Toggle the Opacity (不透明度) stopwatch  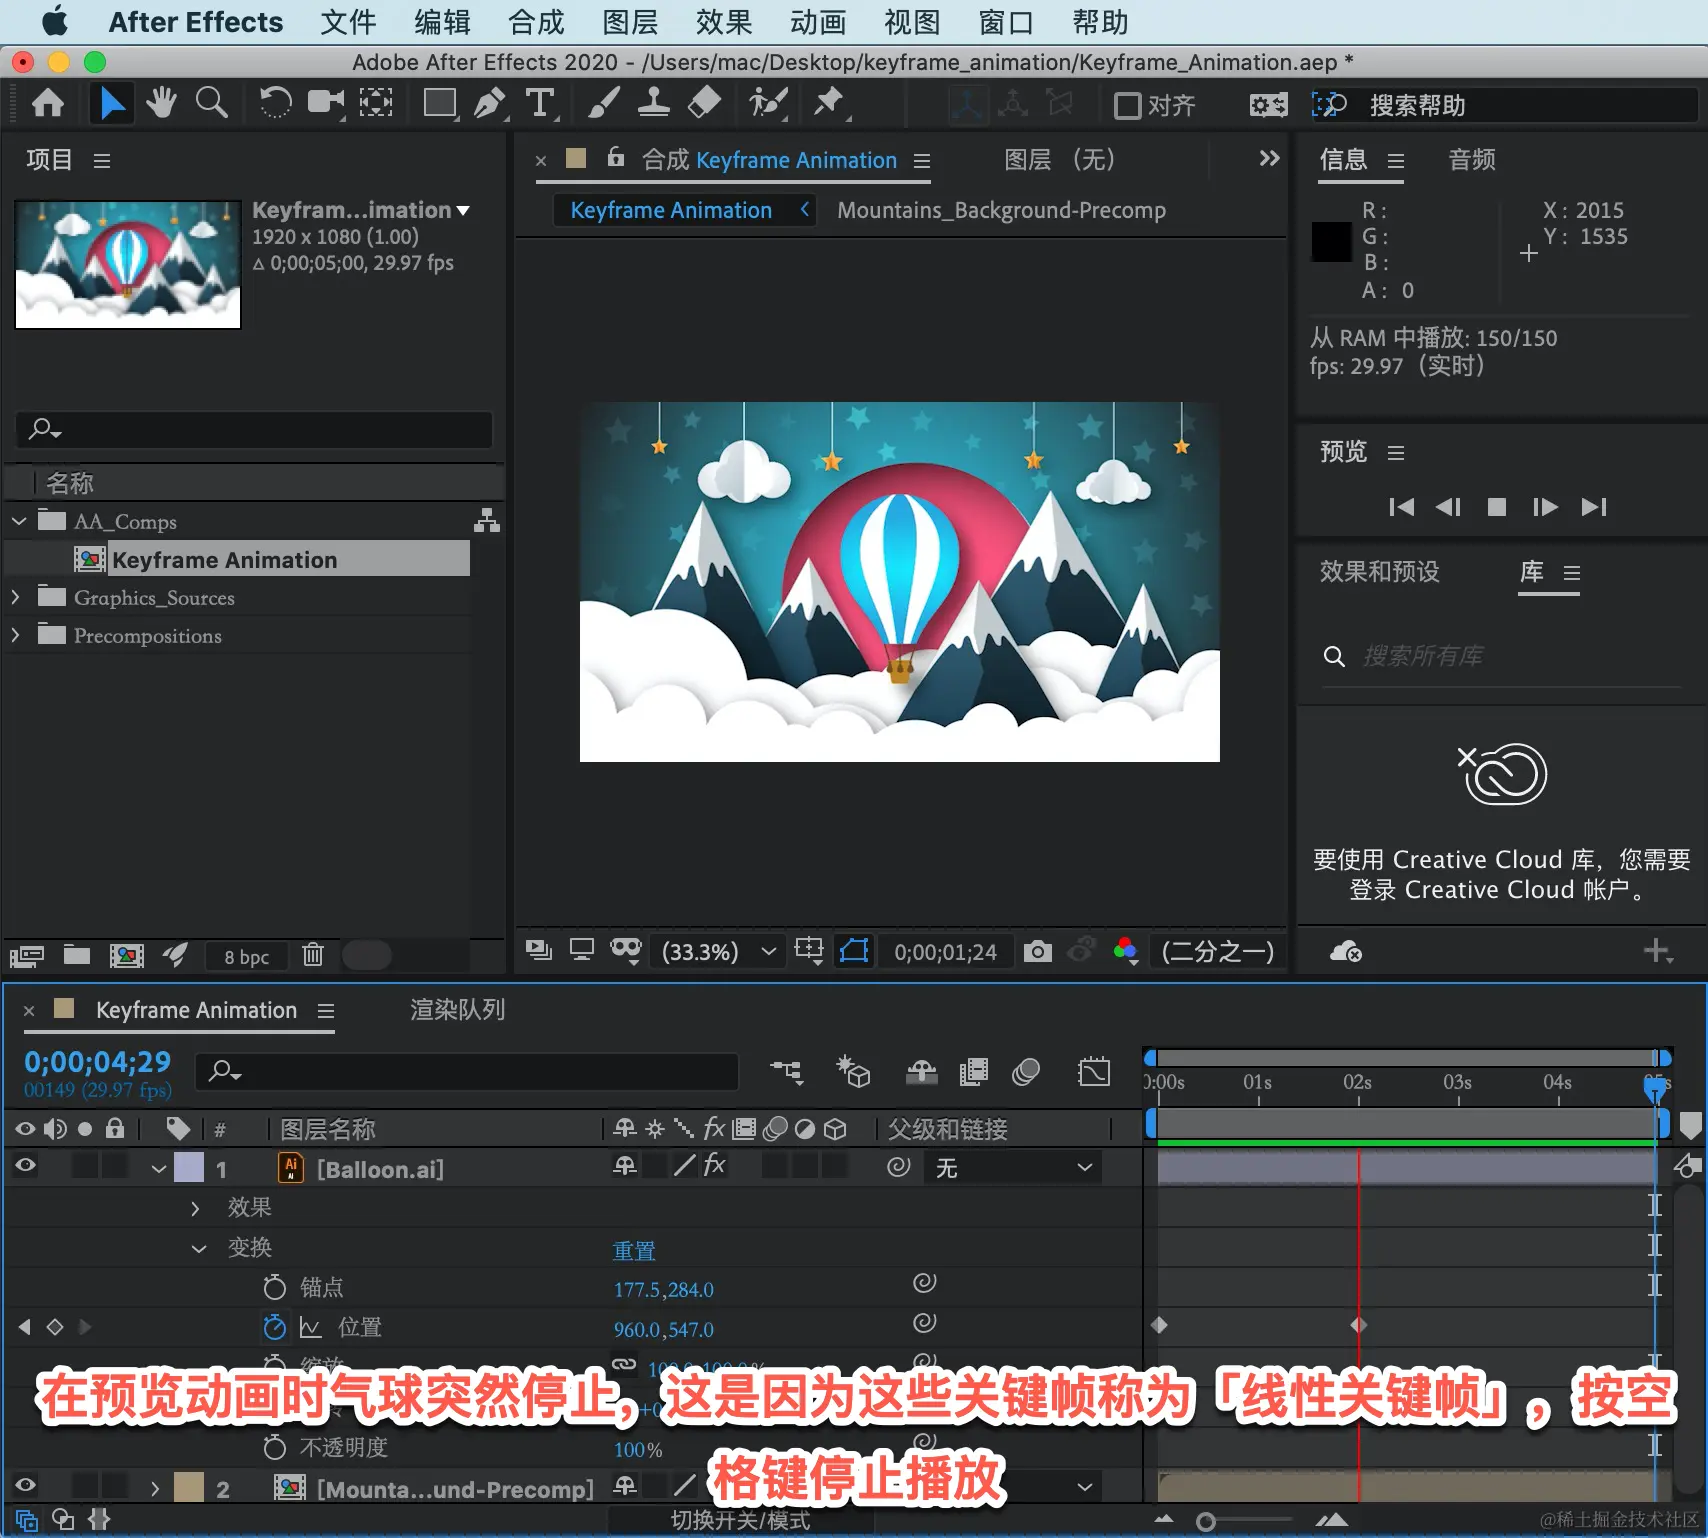pos(274,1447)
